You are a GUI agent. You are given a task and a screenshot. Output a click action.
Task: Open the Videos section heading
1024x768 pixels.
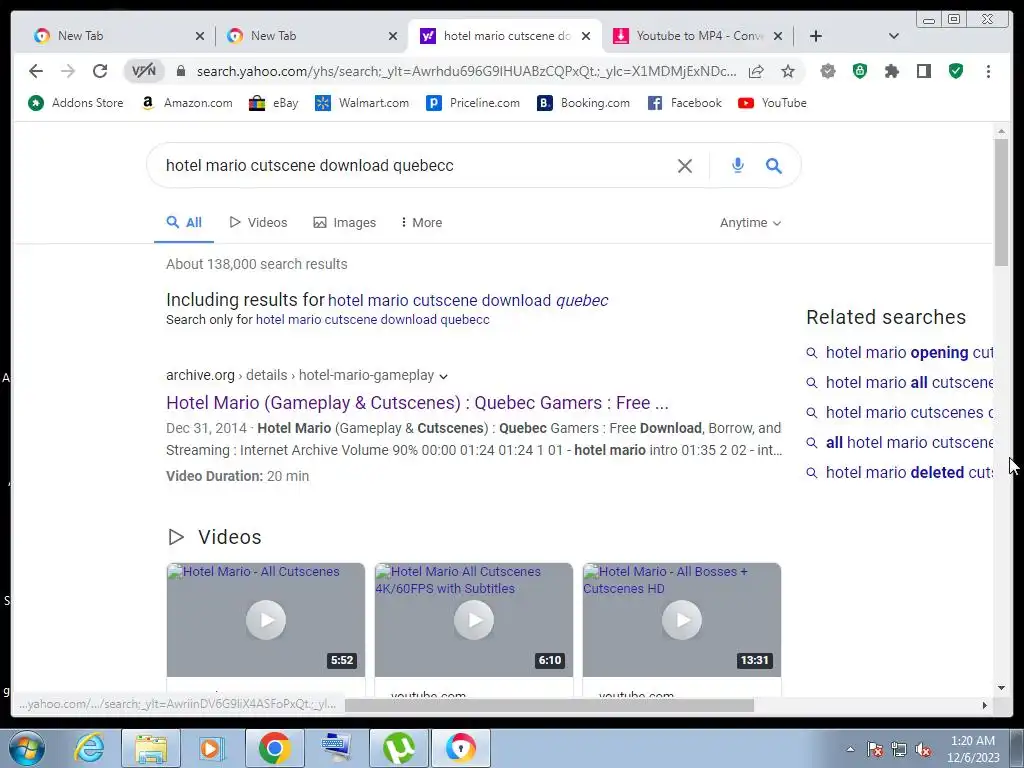tap(229, 537)
